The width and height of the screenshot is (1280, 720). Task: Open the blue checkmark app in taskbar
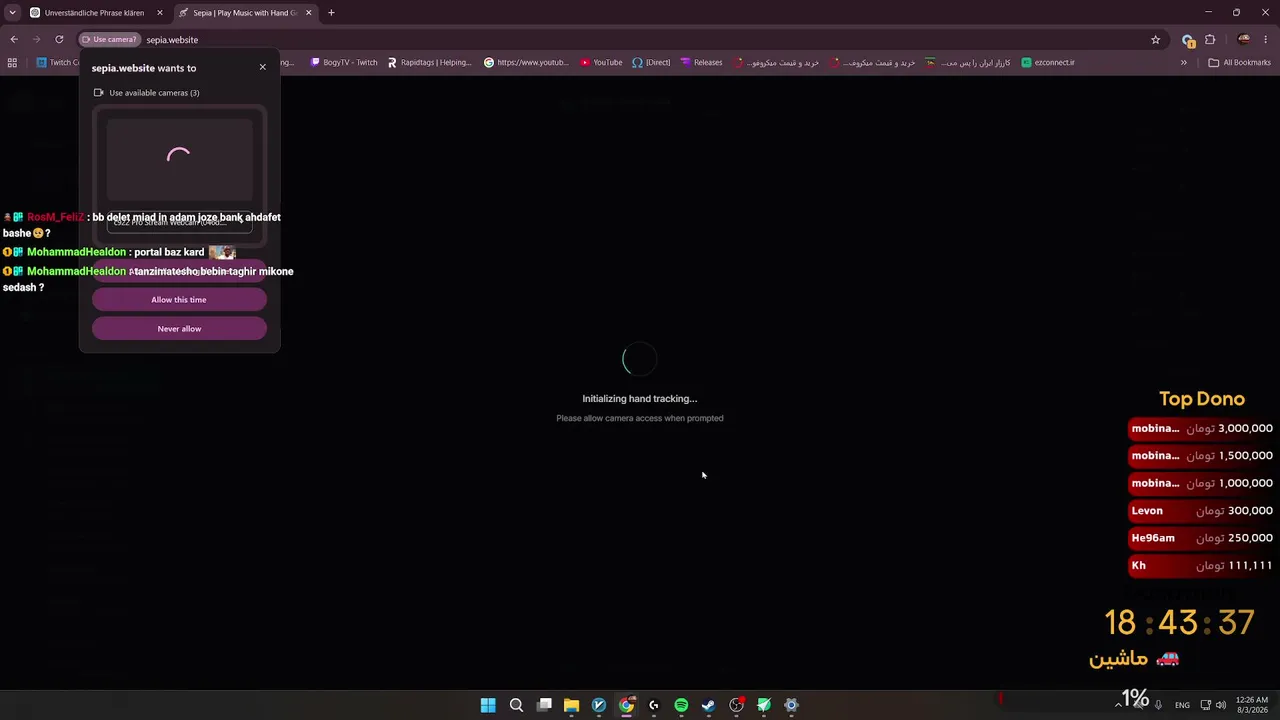[x=599, y=705]
